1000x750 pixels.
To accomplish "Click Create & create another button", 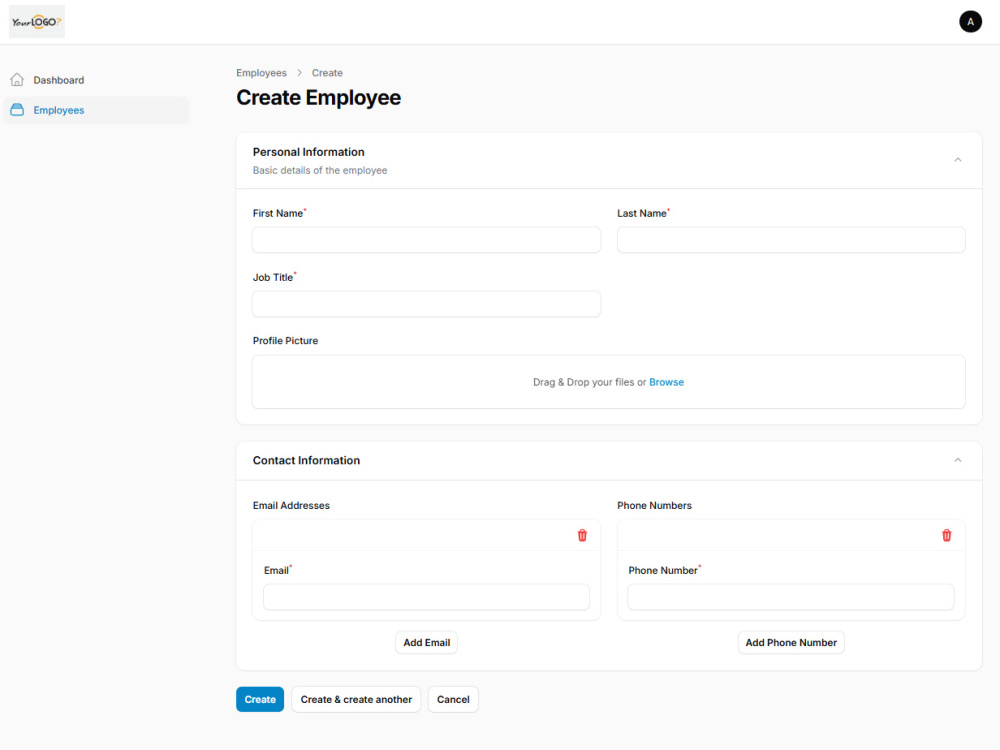I will 356,699.
